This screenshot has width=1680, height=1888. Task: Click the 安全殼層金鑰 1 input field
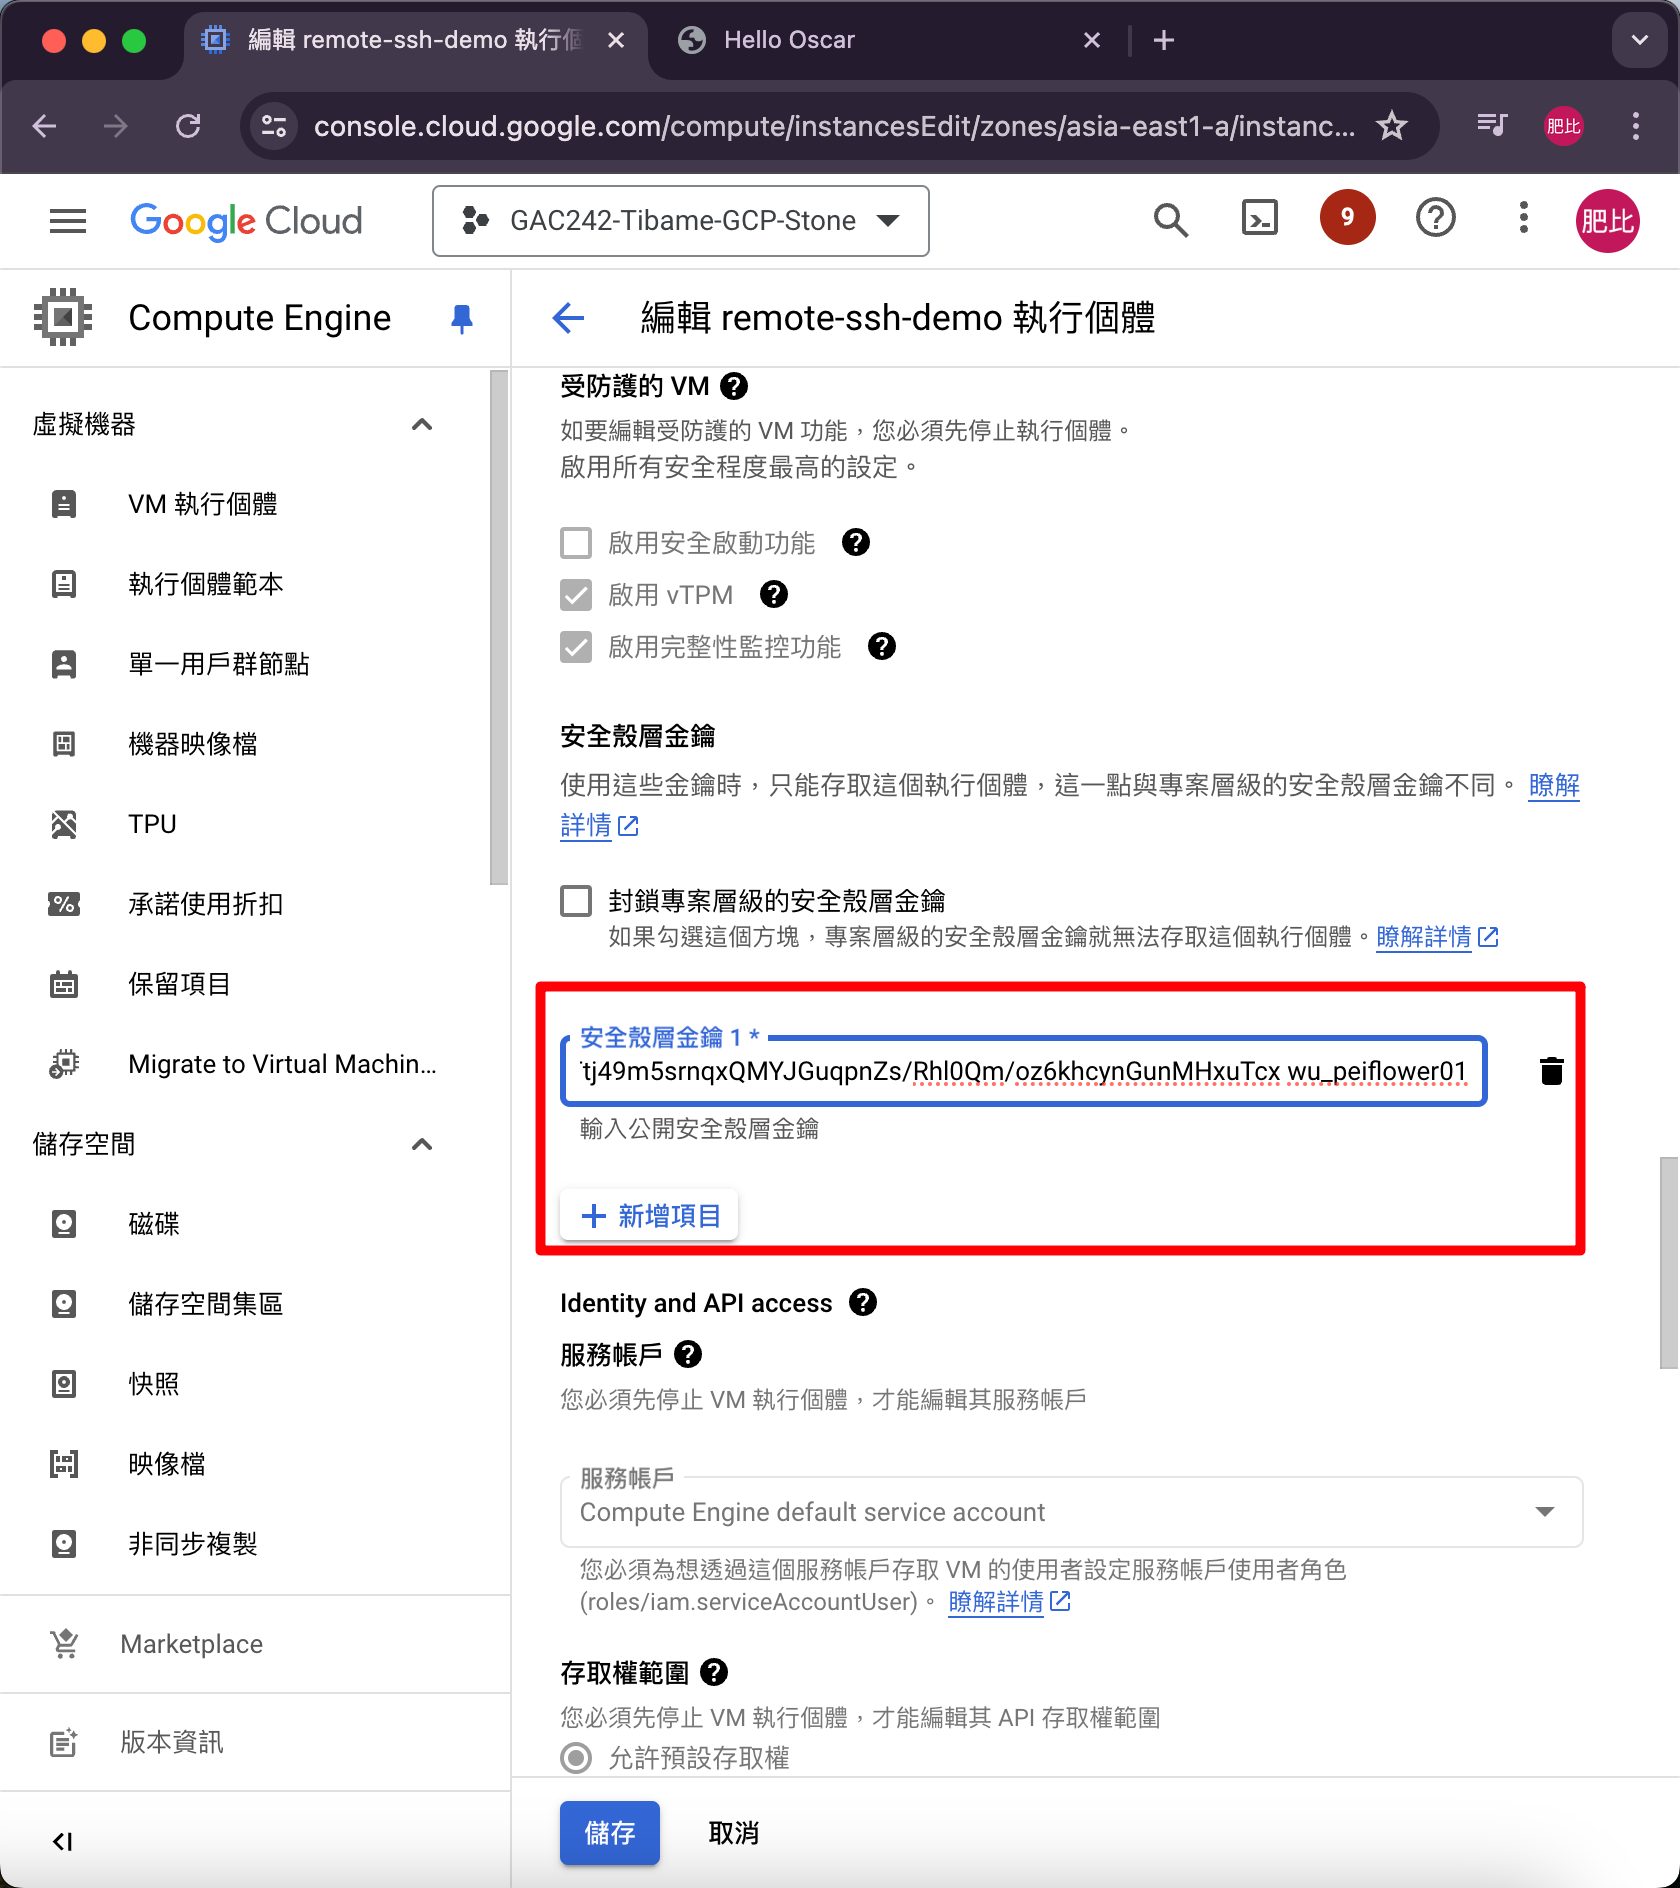coord(1022,1072)
